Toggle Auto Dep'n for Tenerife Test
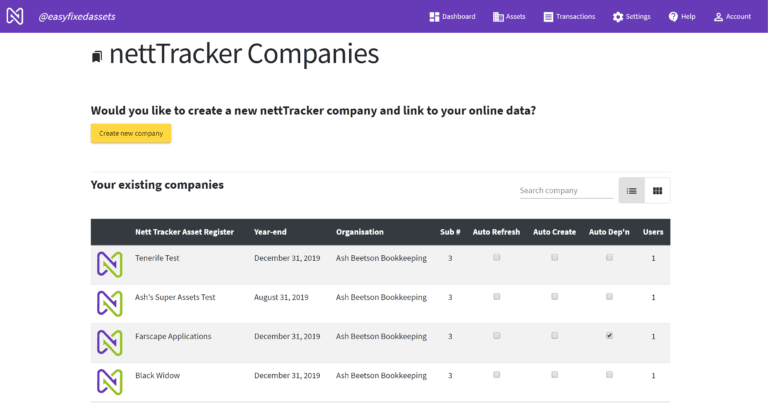Viewport: 768px width, 403px height. (609, 257)
